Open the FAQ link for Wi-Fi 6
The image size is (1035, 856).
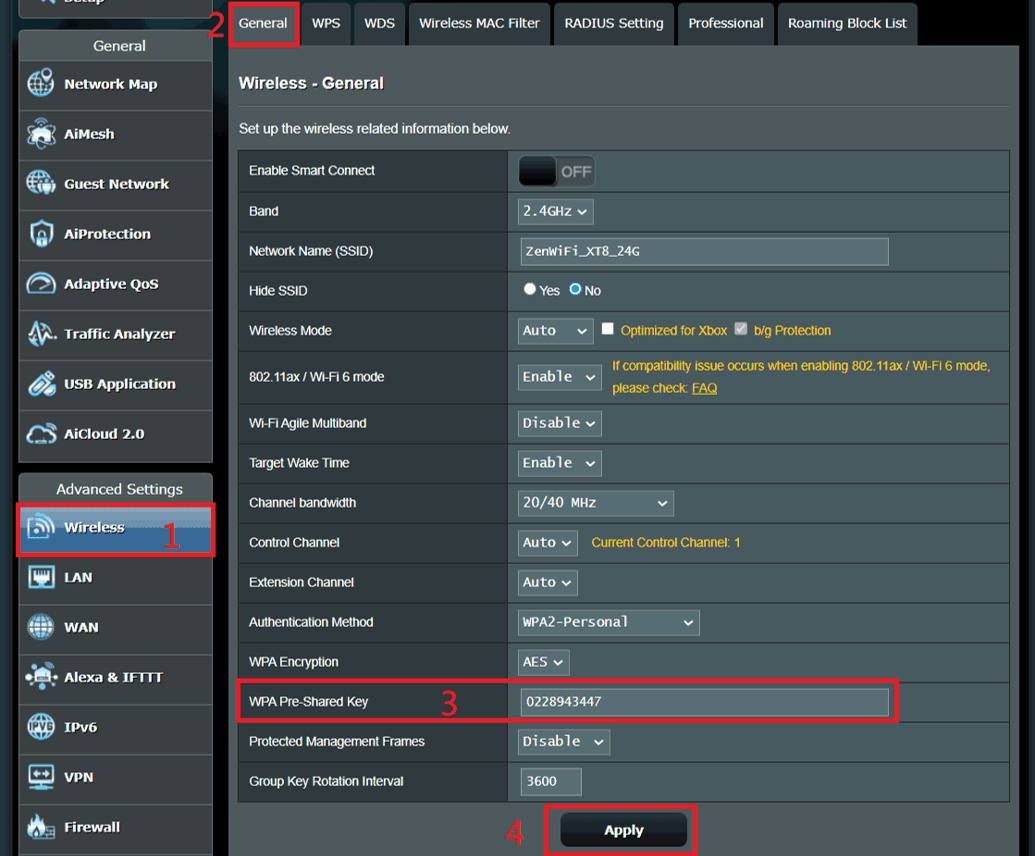[704, 388]
